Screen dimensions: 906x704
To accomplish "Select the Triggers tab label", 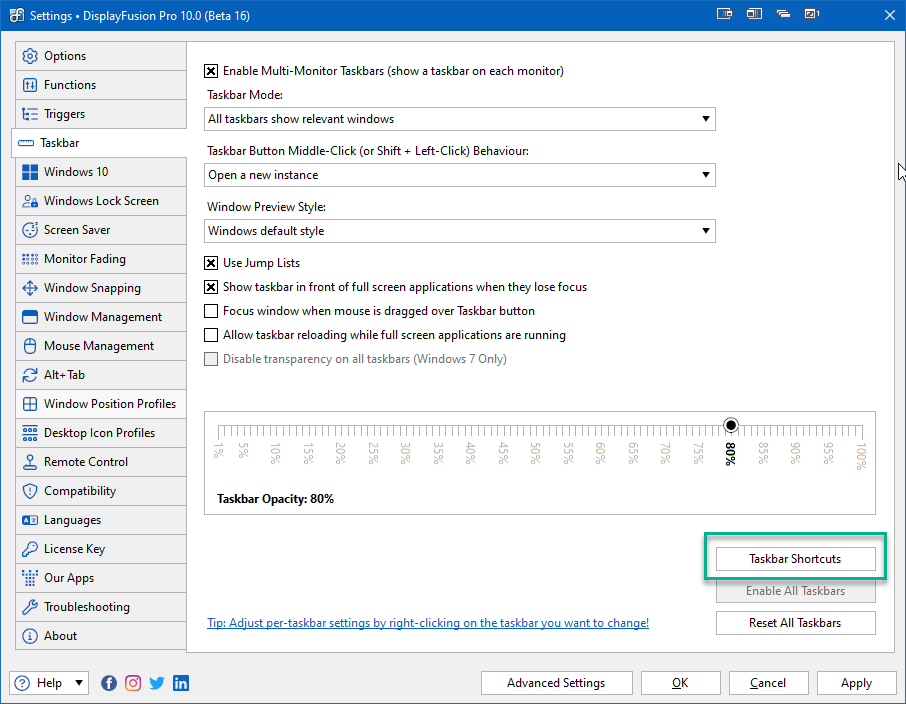I will coord(64,114).
